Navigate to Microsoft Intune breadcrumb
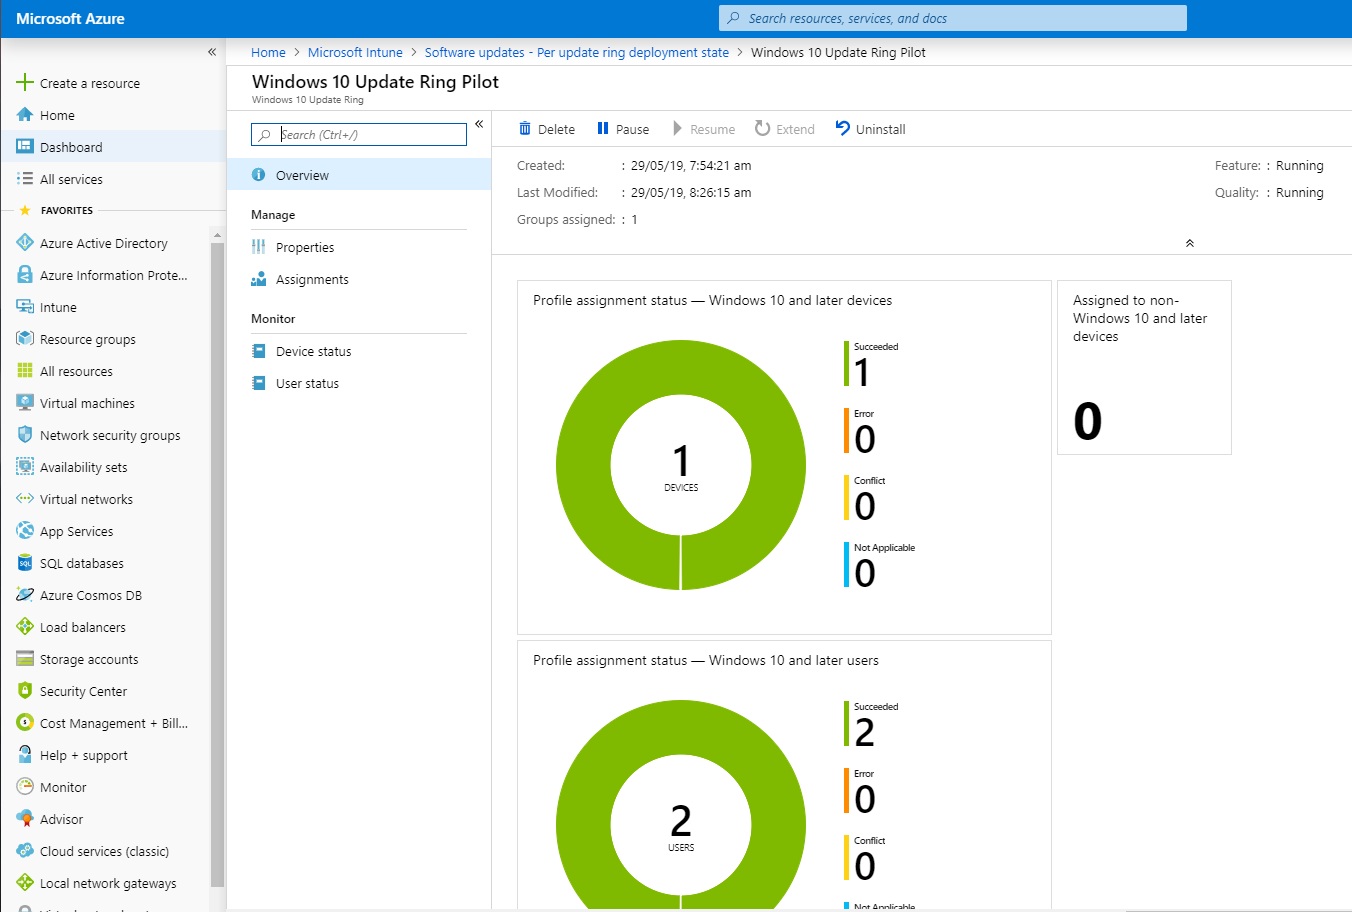 [x=355, y=52]
